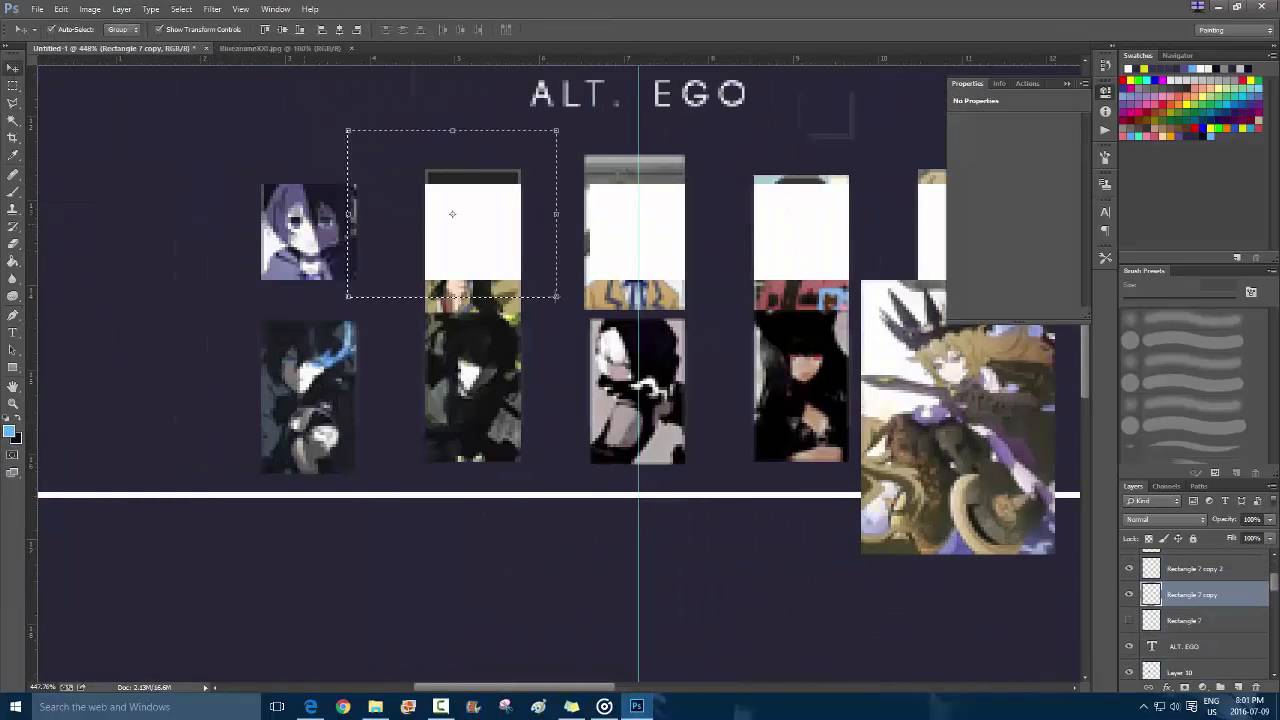Hide the Rectangle 7 copy 2 layer
The image size is (1280, 720).
1129,568
